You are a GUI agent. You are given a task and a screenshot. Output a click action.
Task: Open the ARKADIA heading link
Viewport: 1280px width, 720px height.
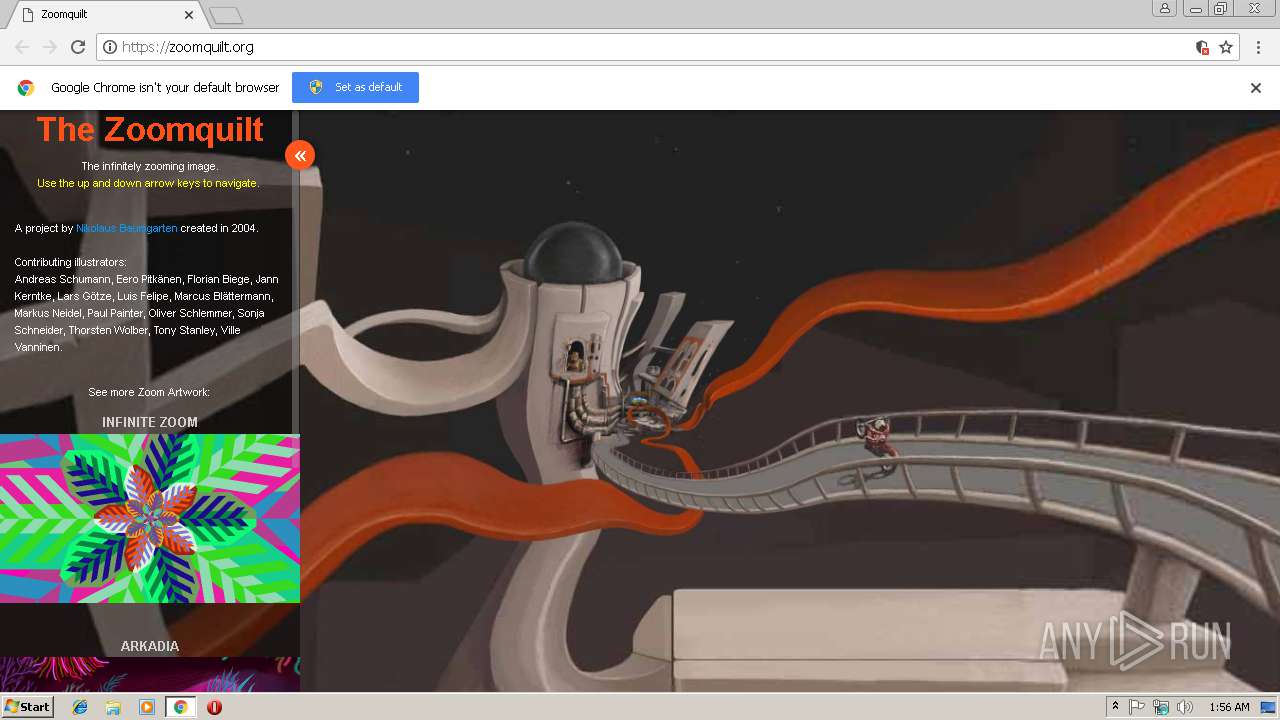pos(150,646)
